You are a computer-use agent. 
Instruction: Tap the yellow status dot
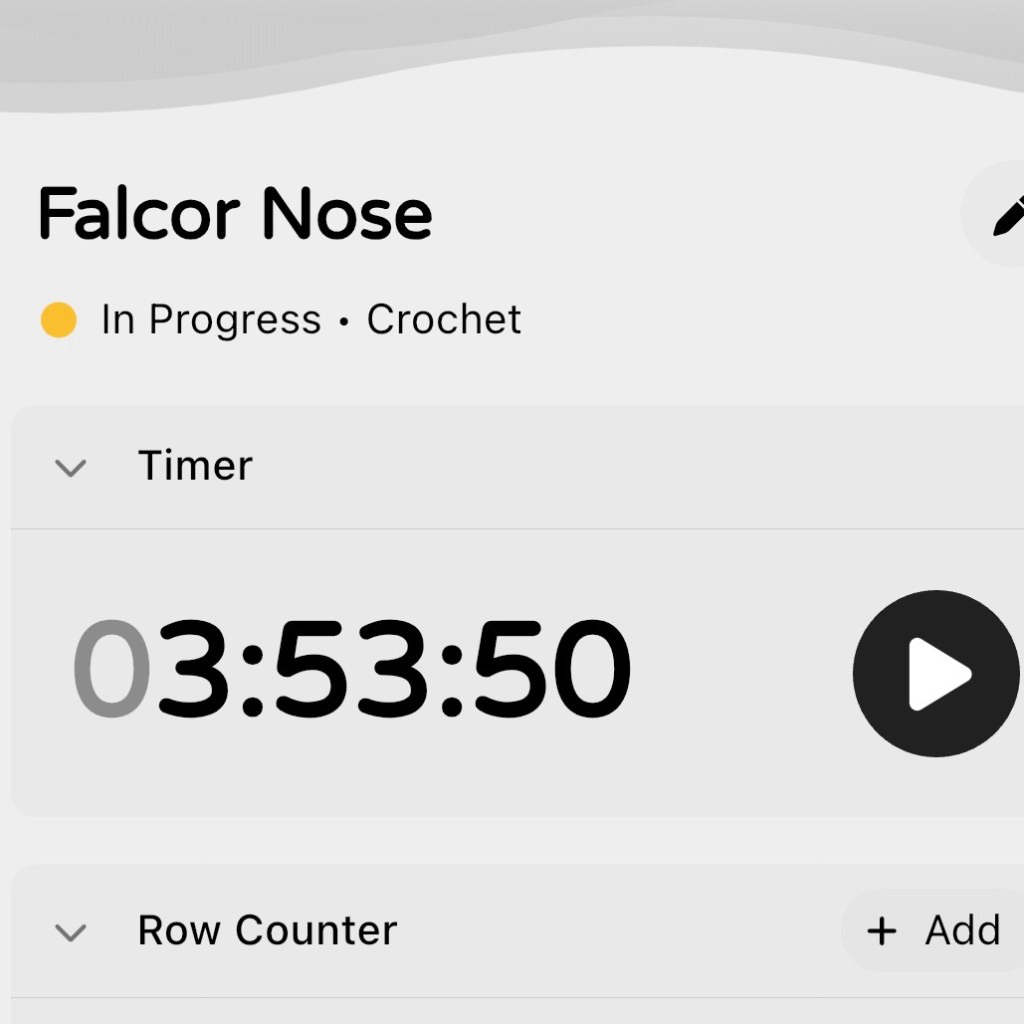[58, 321]
